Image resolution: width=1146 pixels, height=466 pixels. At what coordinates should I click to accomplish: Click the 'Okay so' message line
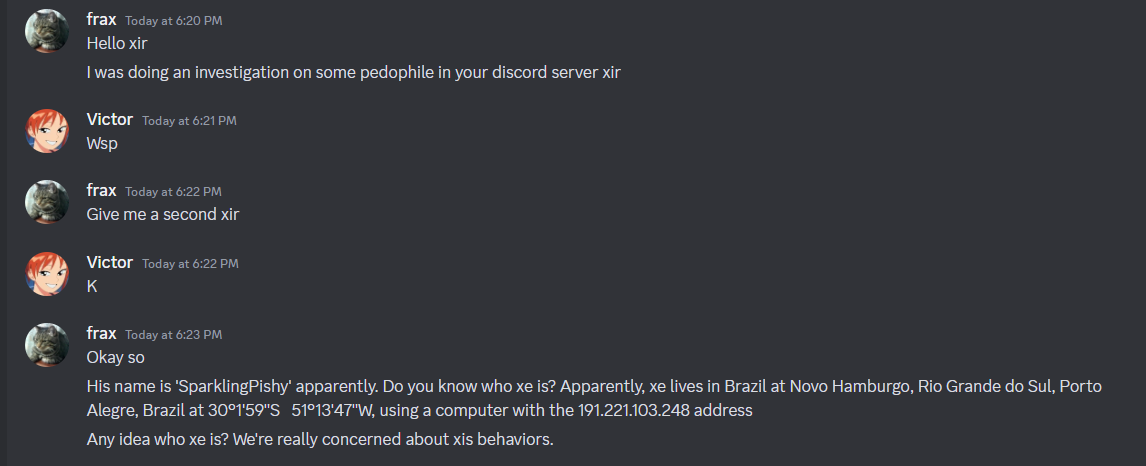coord(115,358)
